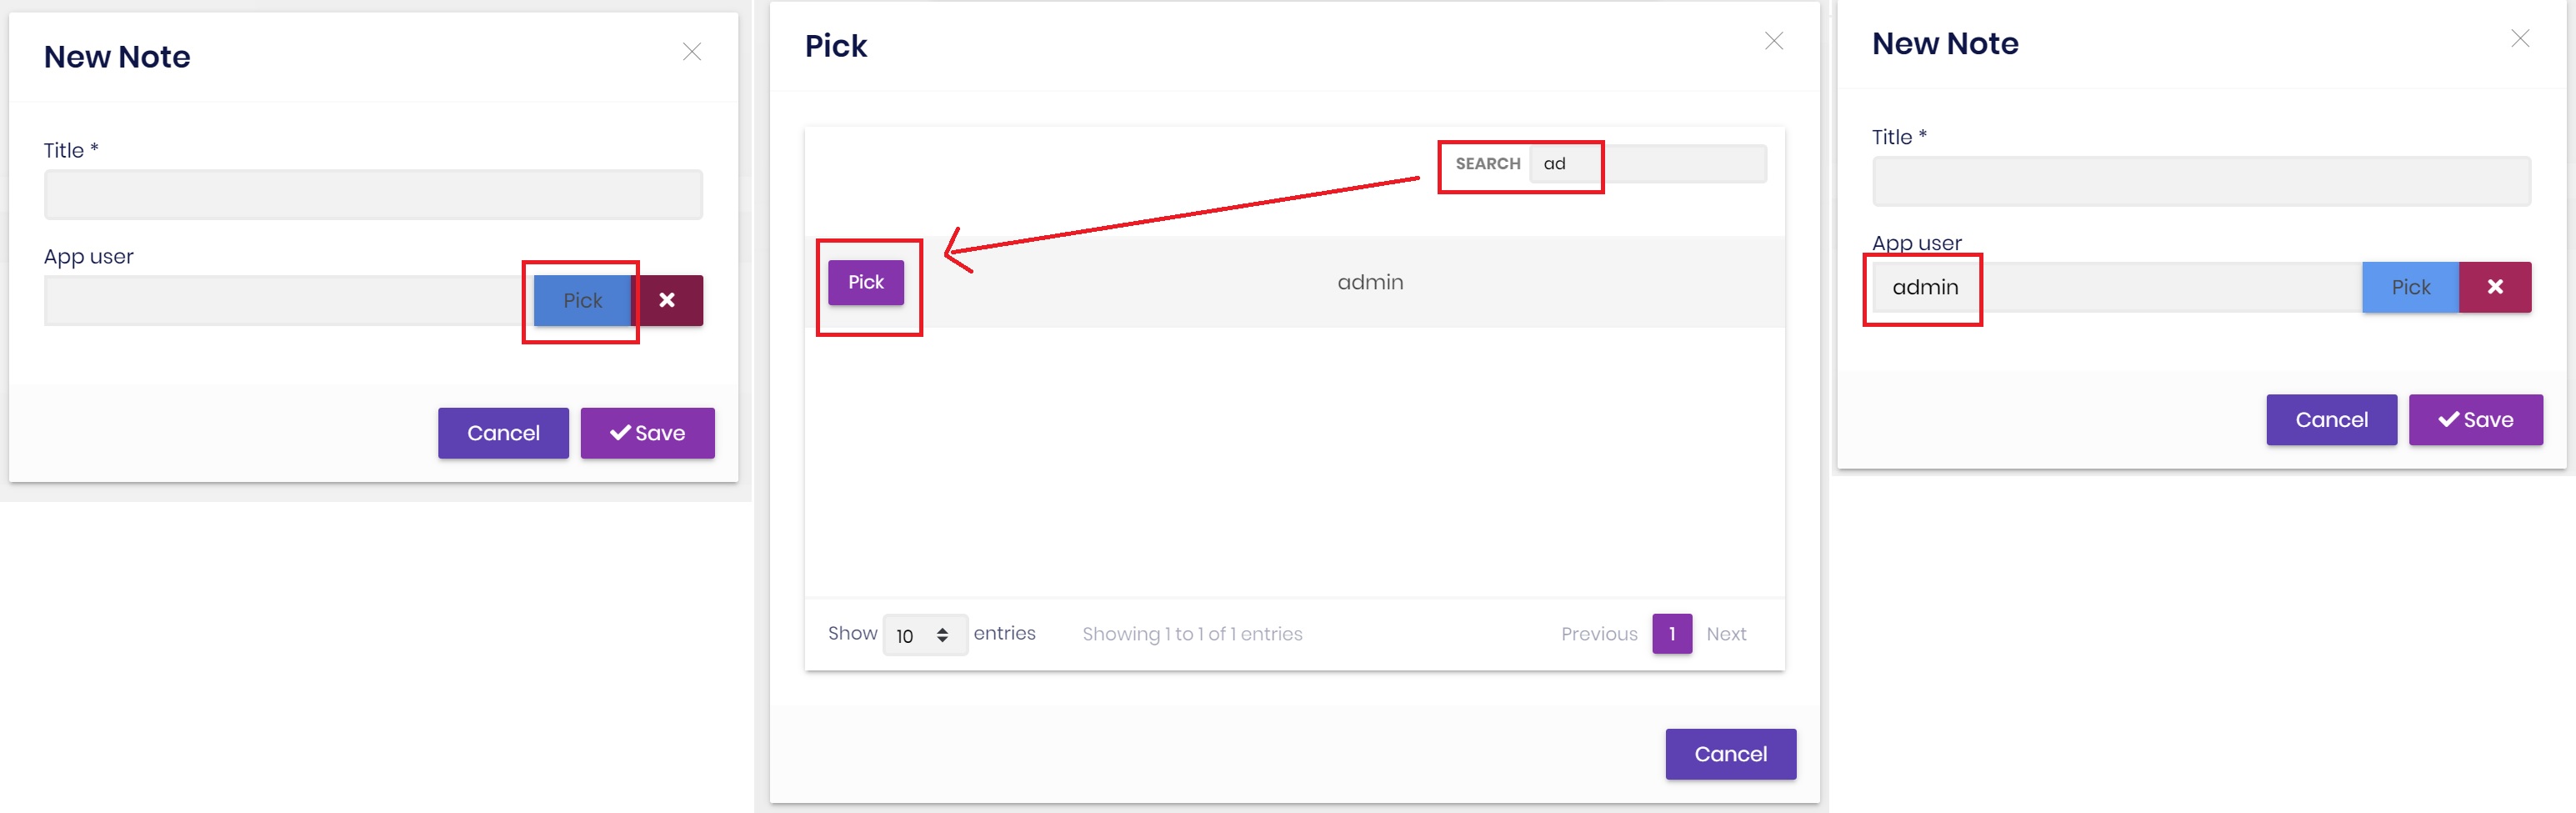
Task: Close the Pick dialog with the X icon
Action: coord(1773,41)
